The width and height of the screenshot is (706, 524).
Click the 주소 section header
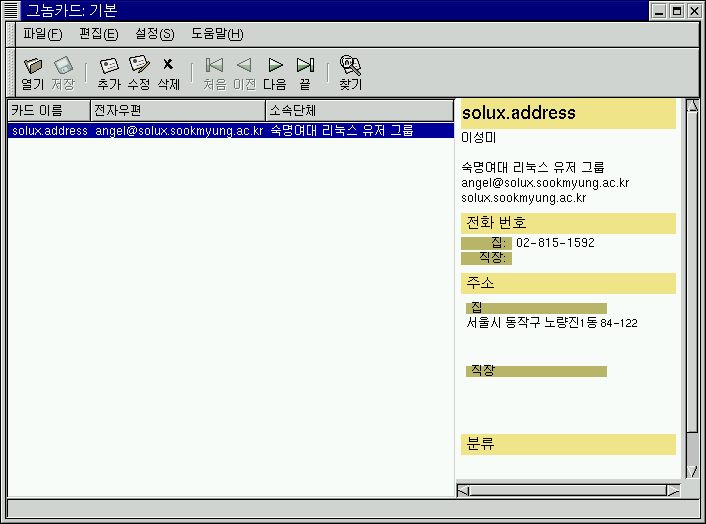pos(568,283)
